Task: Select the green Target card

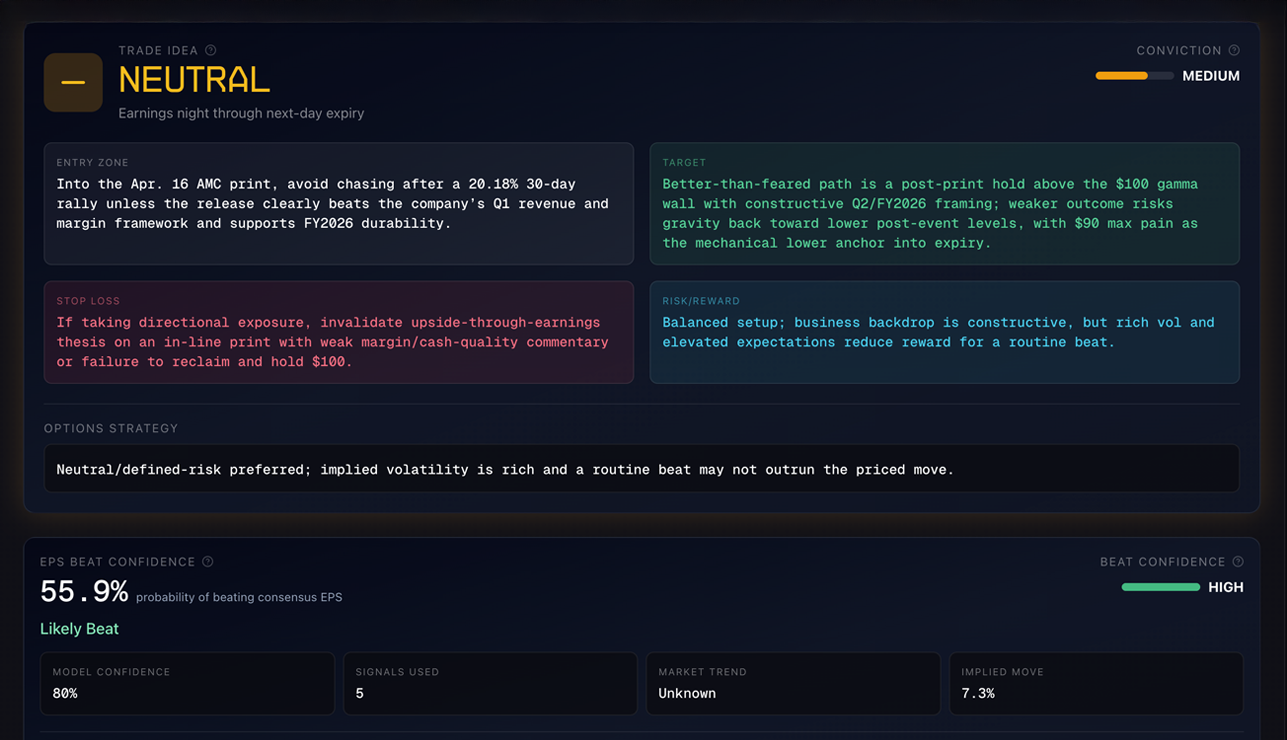Action: click(x=944, y=204)
